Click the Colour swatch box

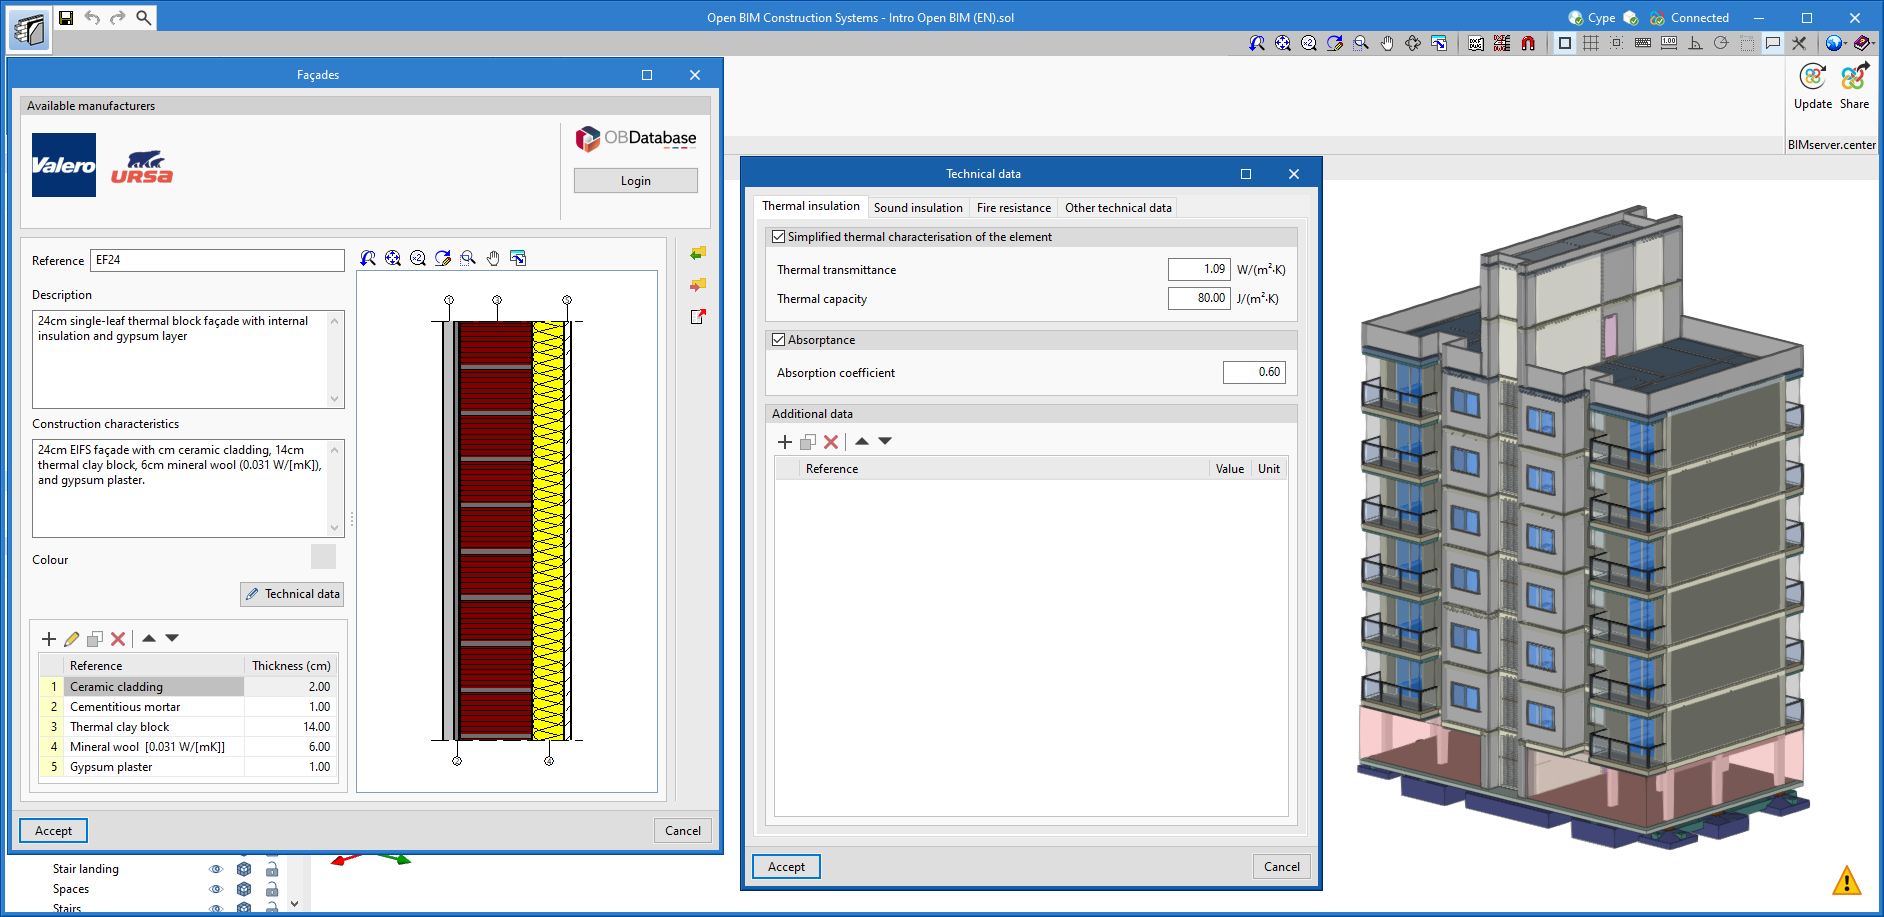323,557
